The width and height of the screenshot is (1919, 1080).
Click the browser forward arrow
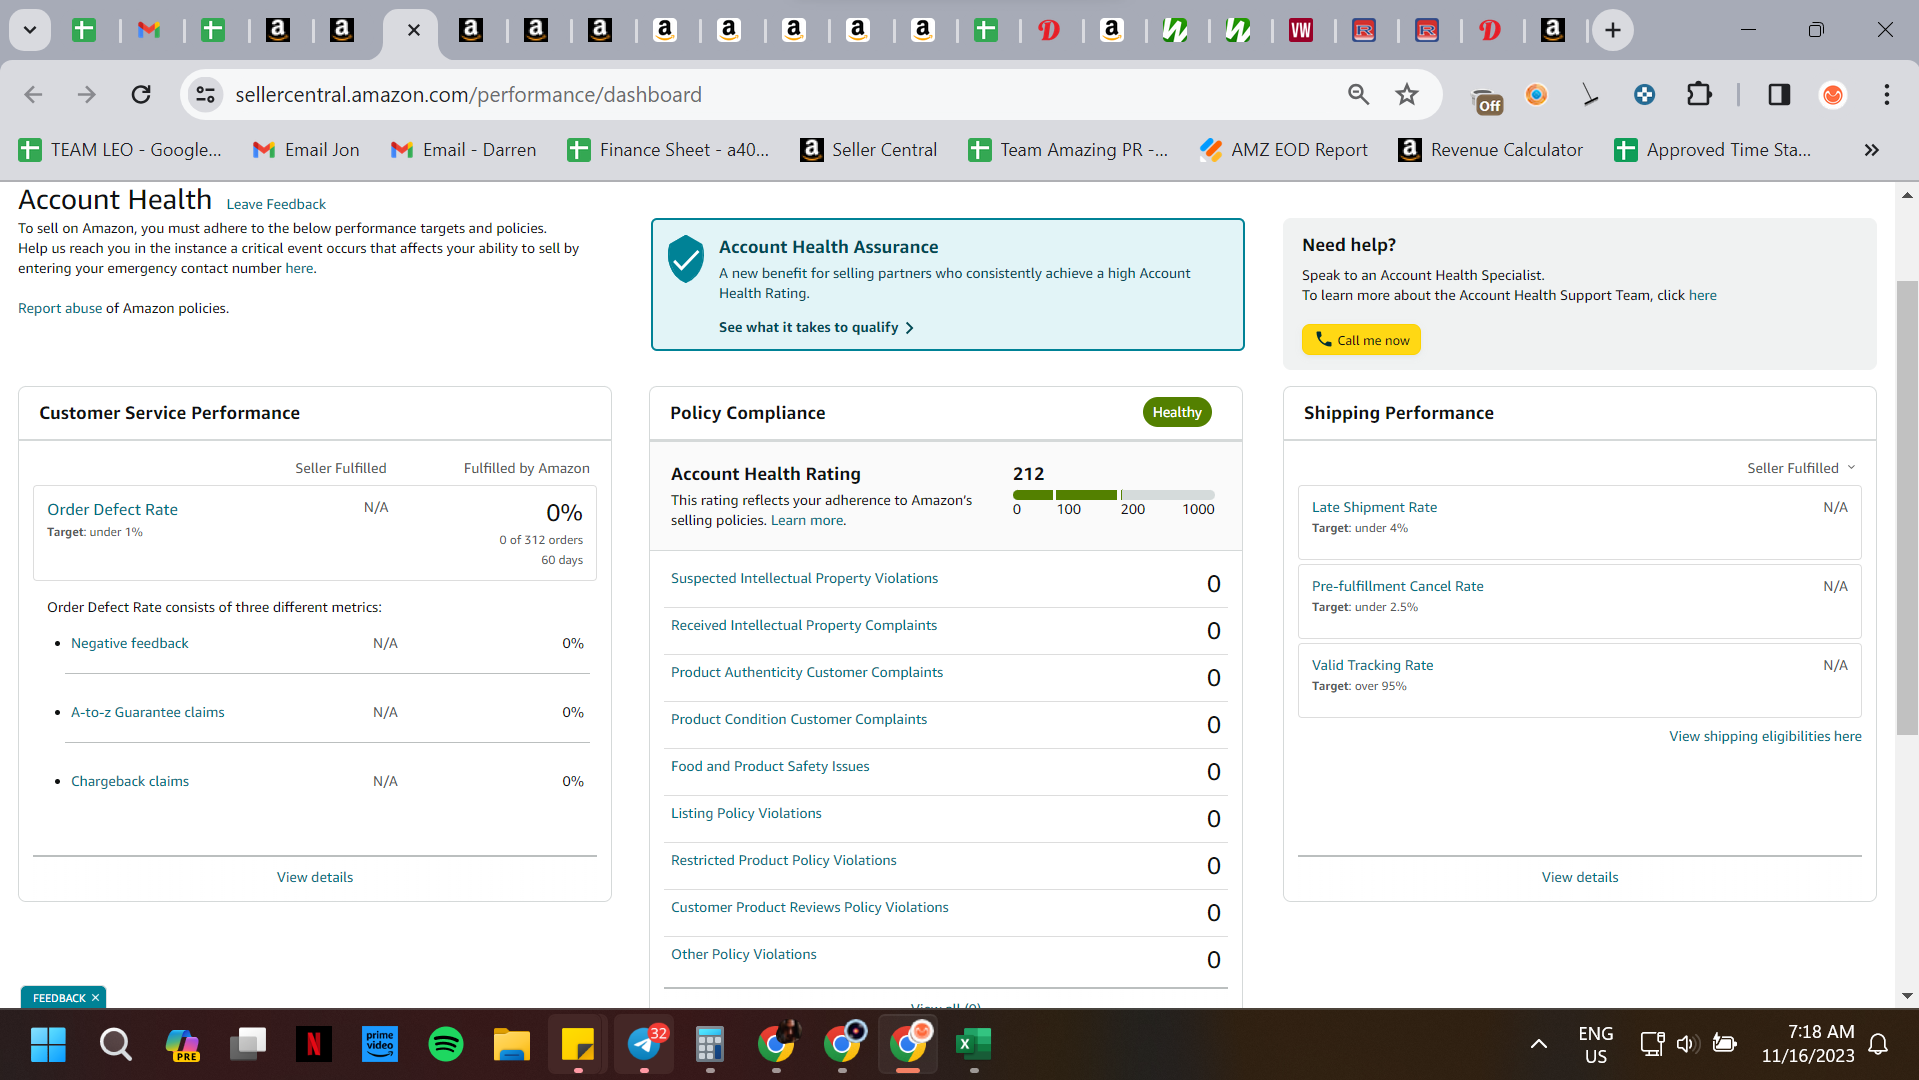[x=87, y=95]
